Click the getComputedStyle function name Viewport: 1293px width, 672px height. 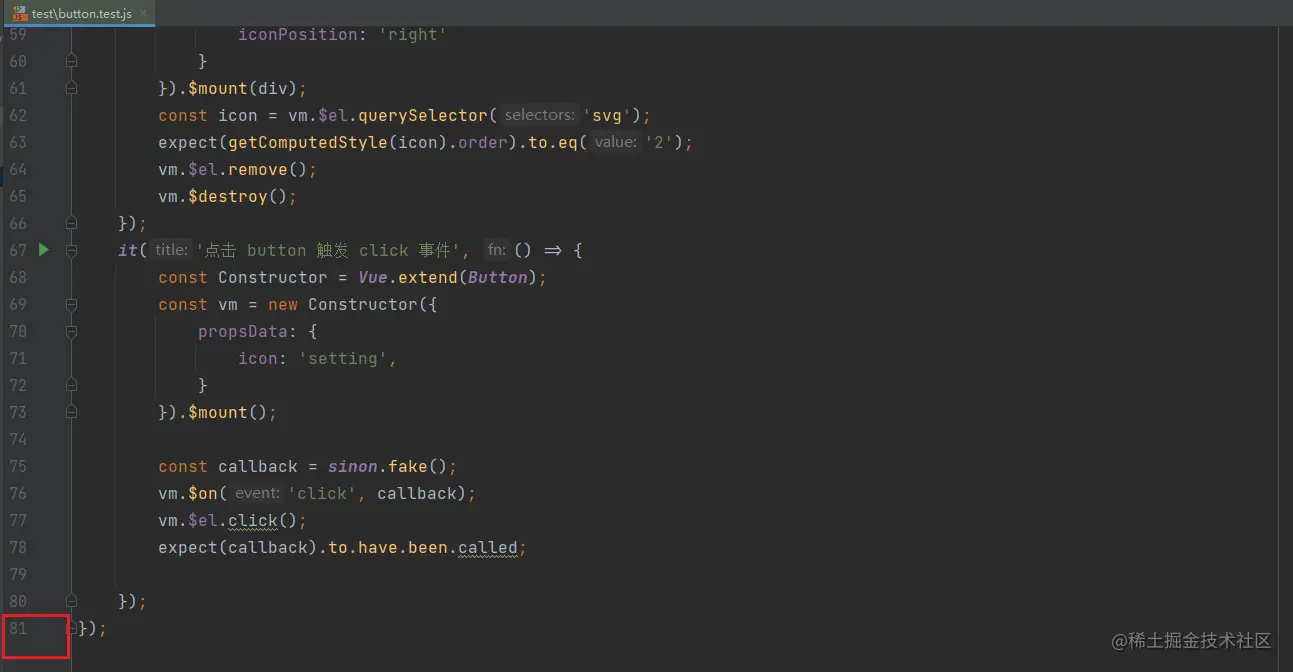click(308, 142)
